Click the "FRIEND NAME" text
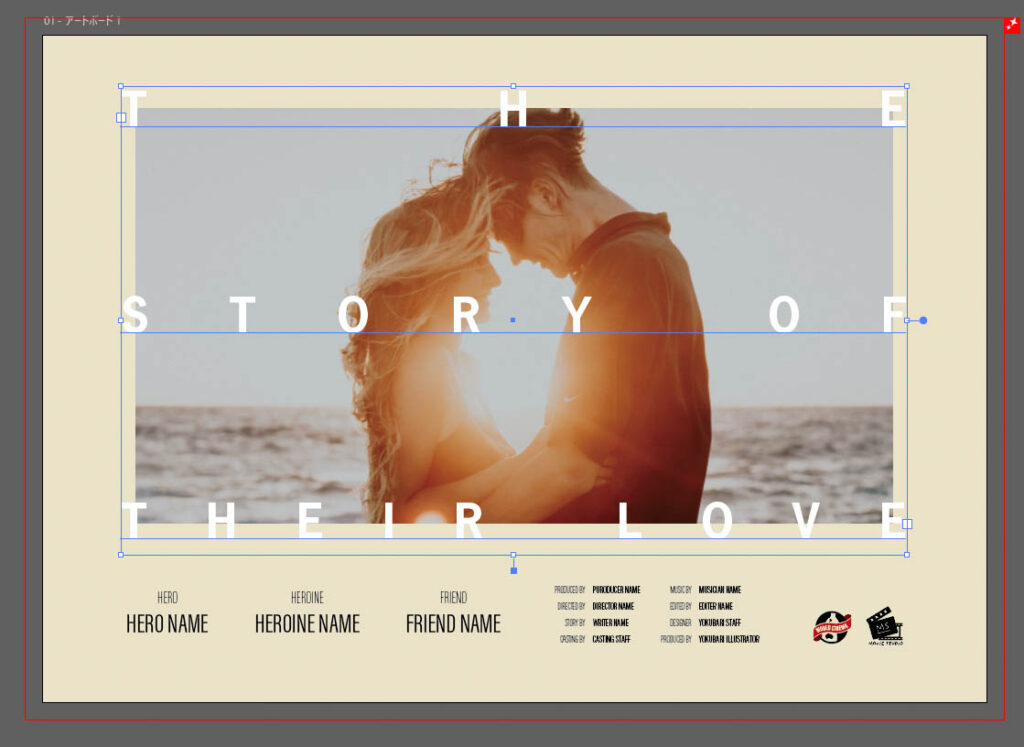The image size is (1024, 747). (453, 624)
